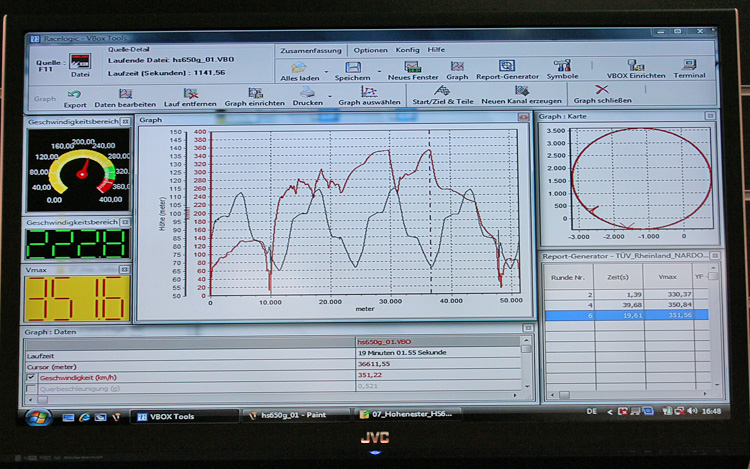Click the Export graph icon

point(75,93)
